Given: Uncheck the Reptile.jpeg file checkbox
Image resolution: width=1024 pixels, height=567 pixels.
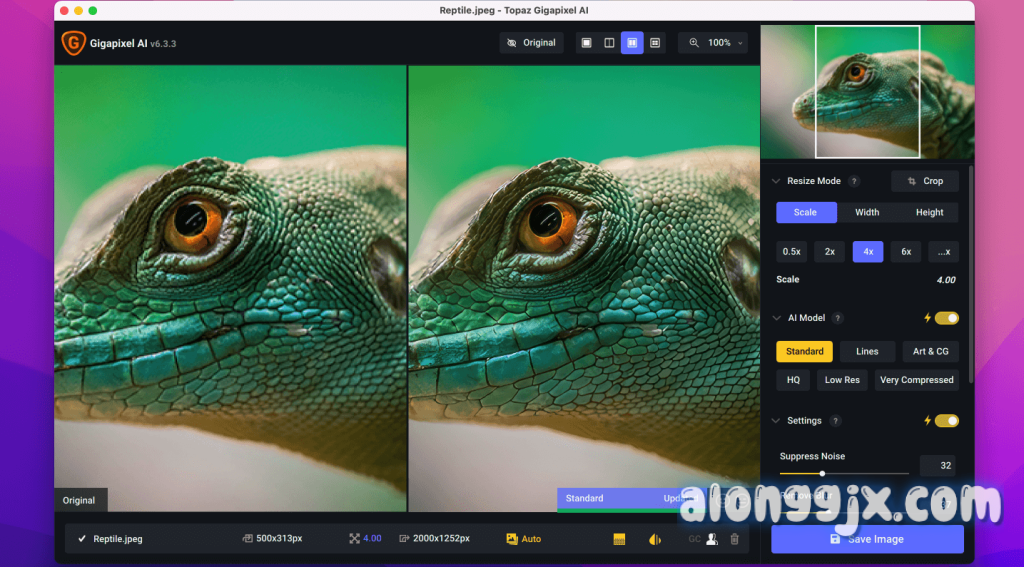Looking at the screenshot, I should (82, 539).
